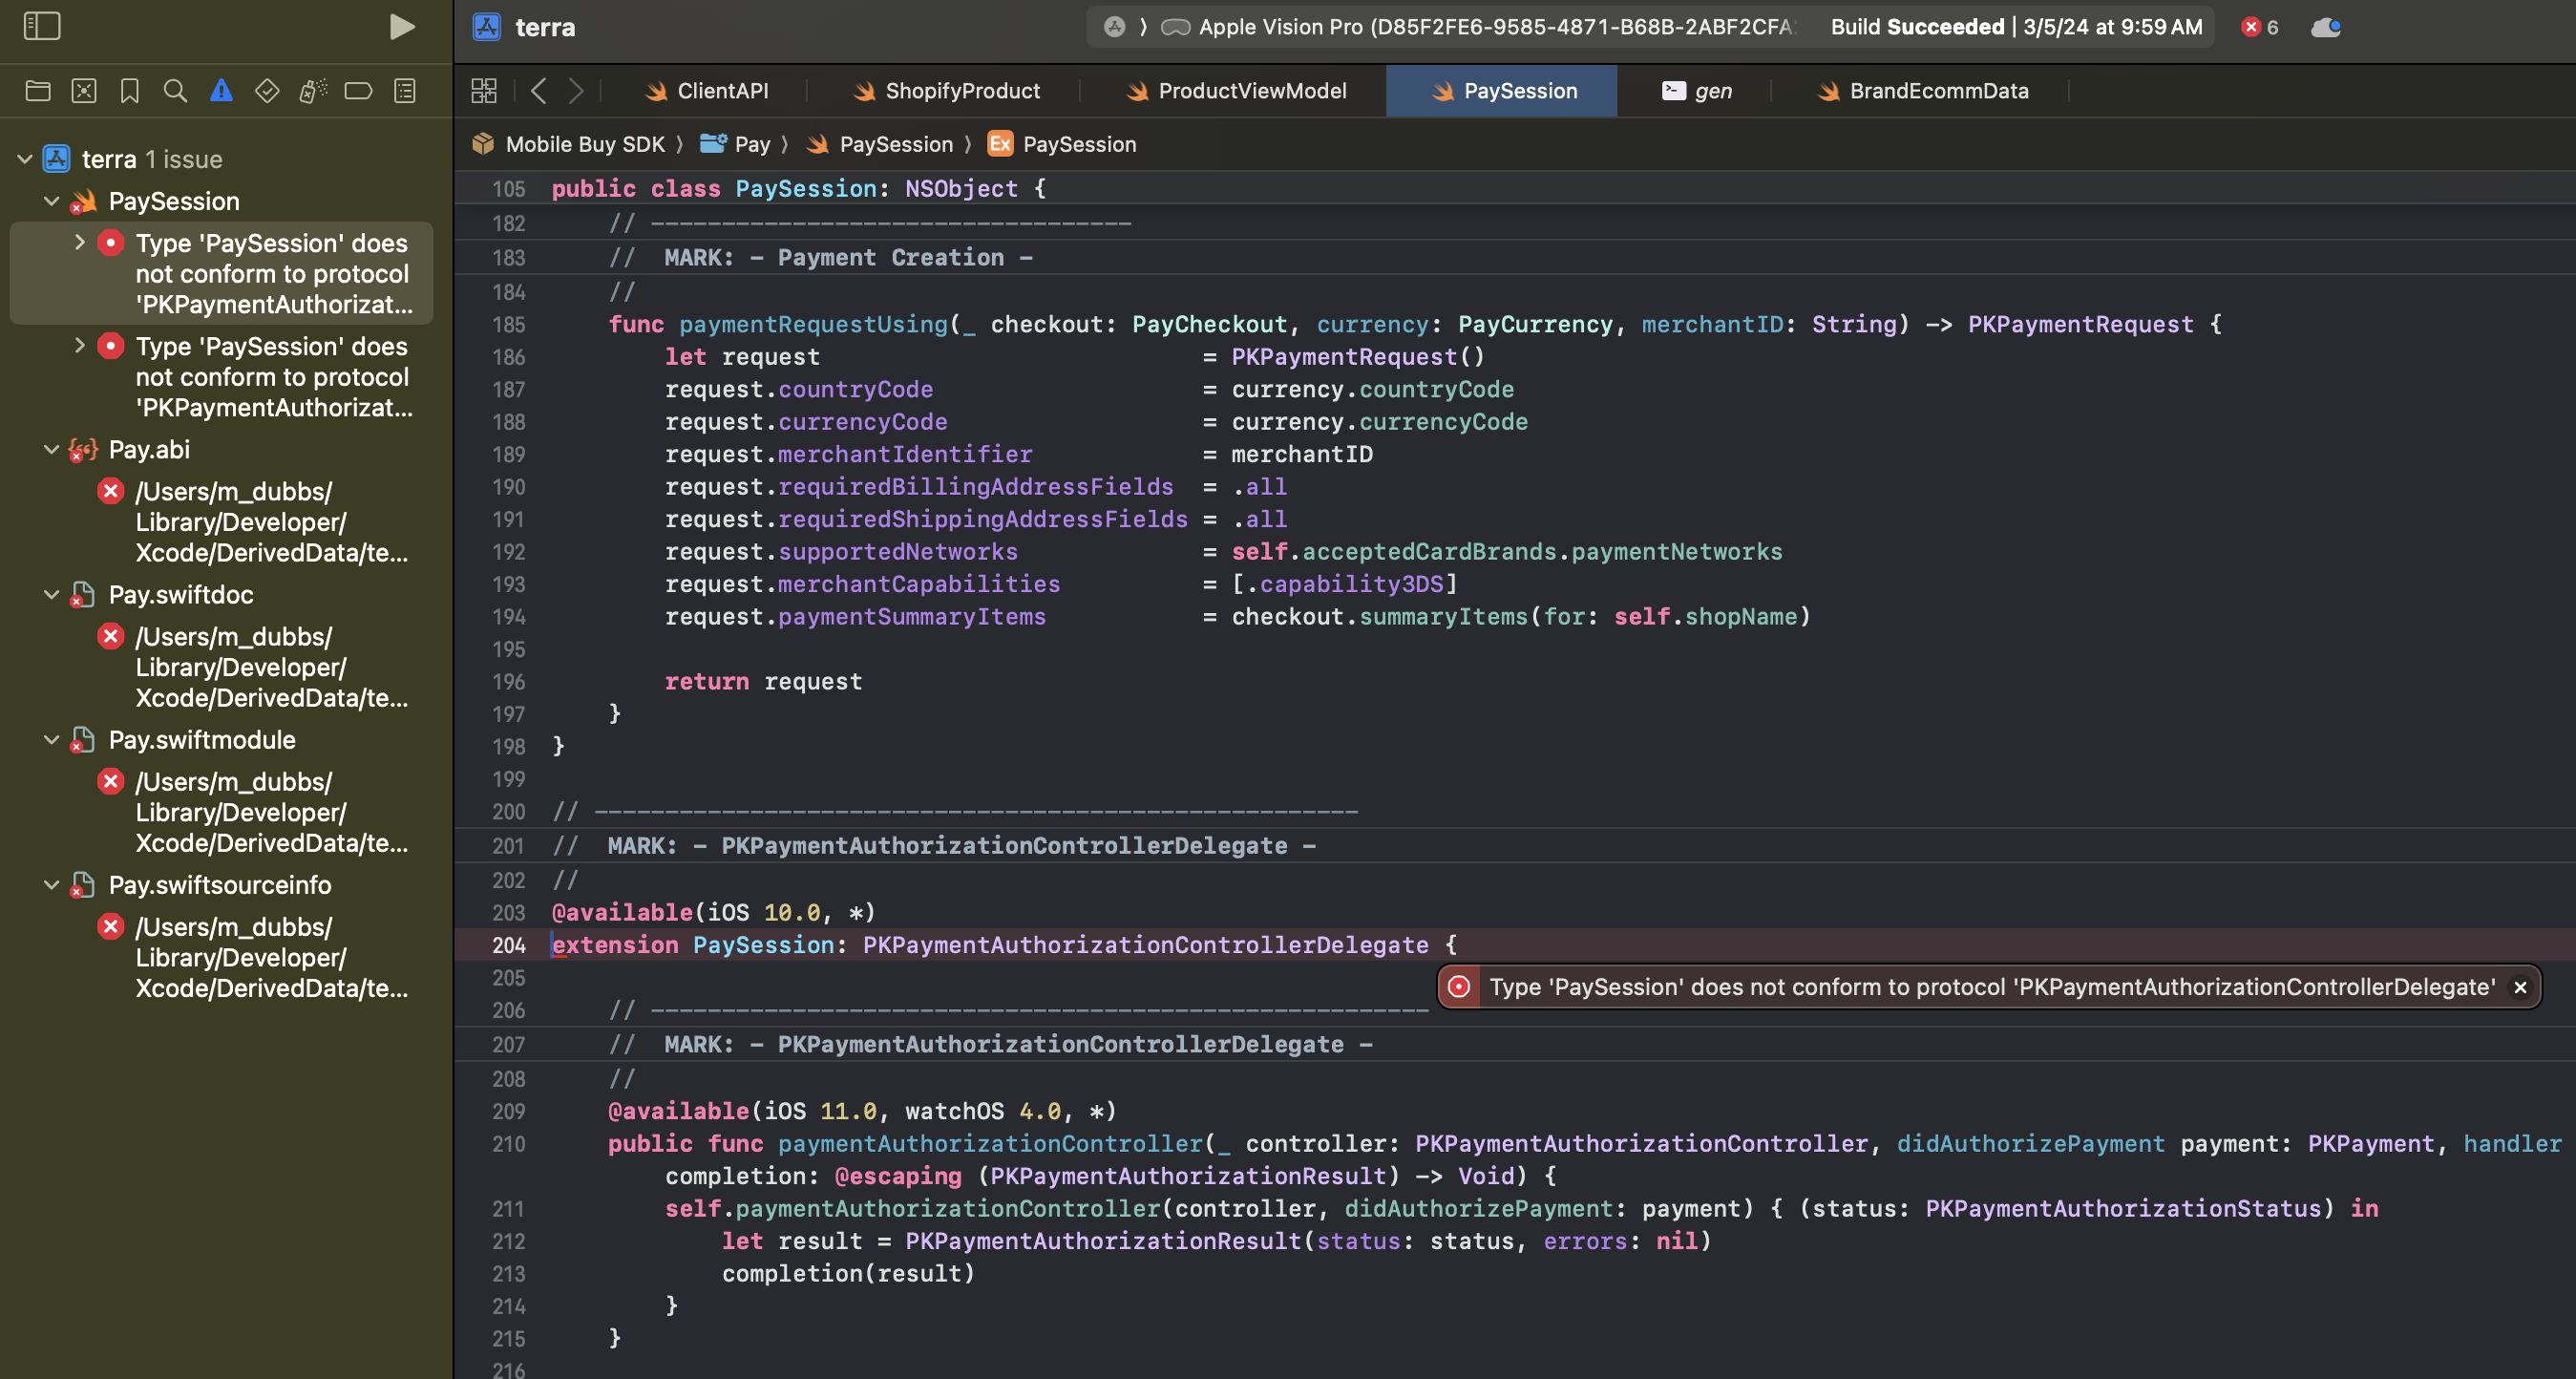Expand the first PaySession conformance error
Screen dimensions: 2576x1379
[x=80, y=242]
